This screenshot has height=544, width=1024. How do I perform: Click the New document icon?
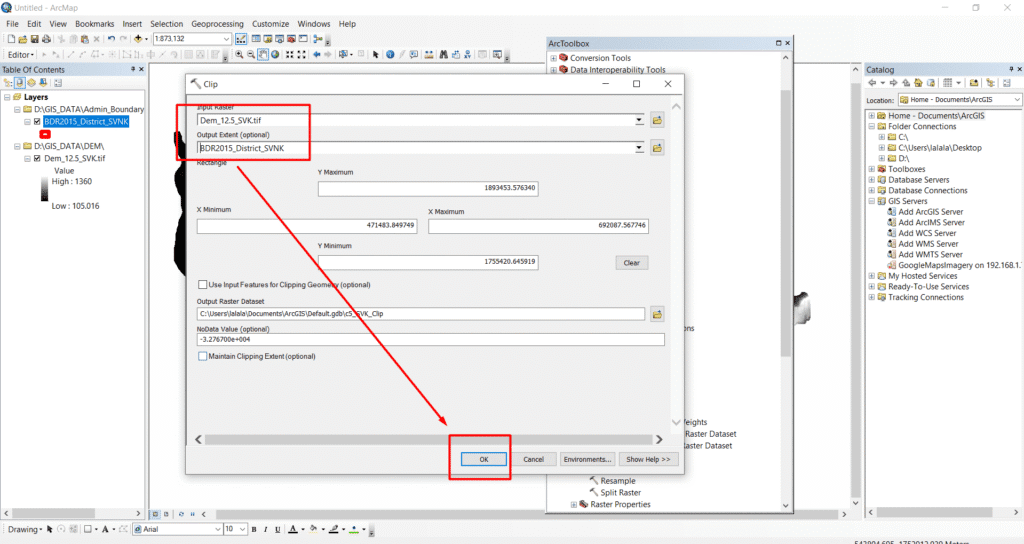click(11, 39)
